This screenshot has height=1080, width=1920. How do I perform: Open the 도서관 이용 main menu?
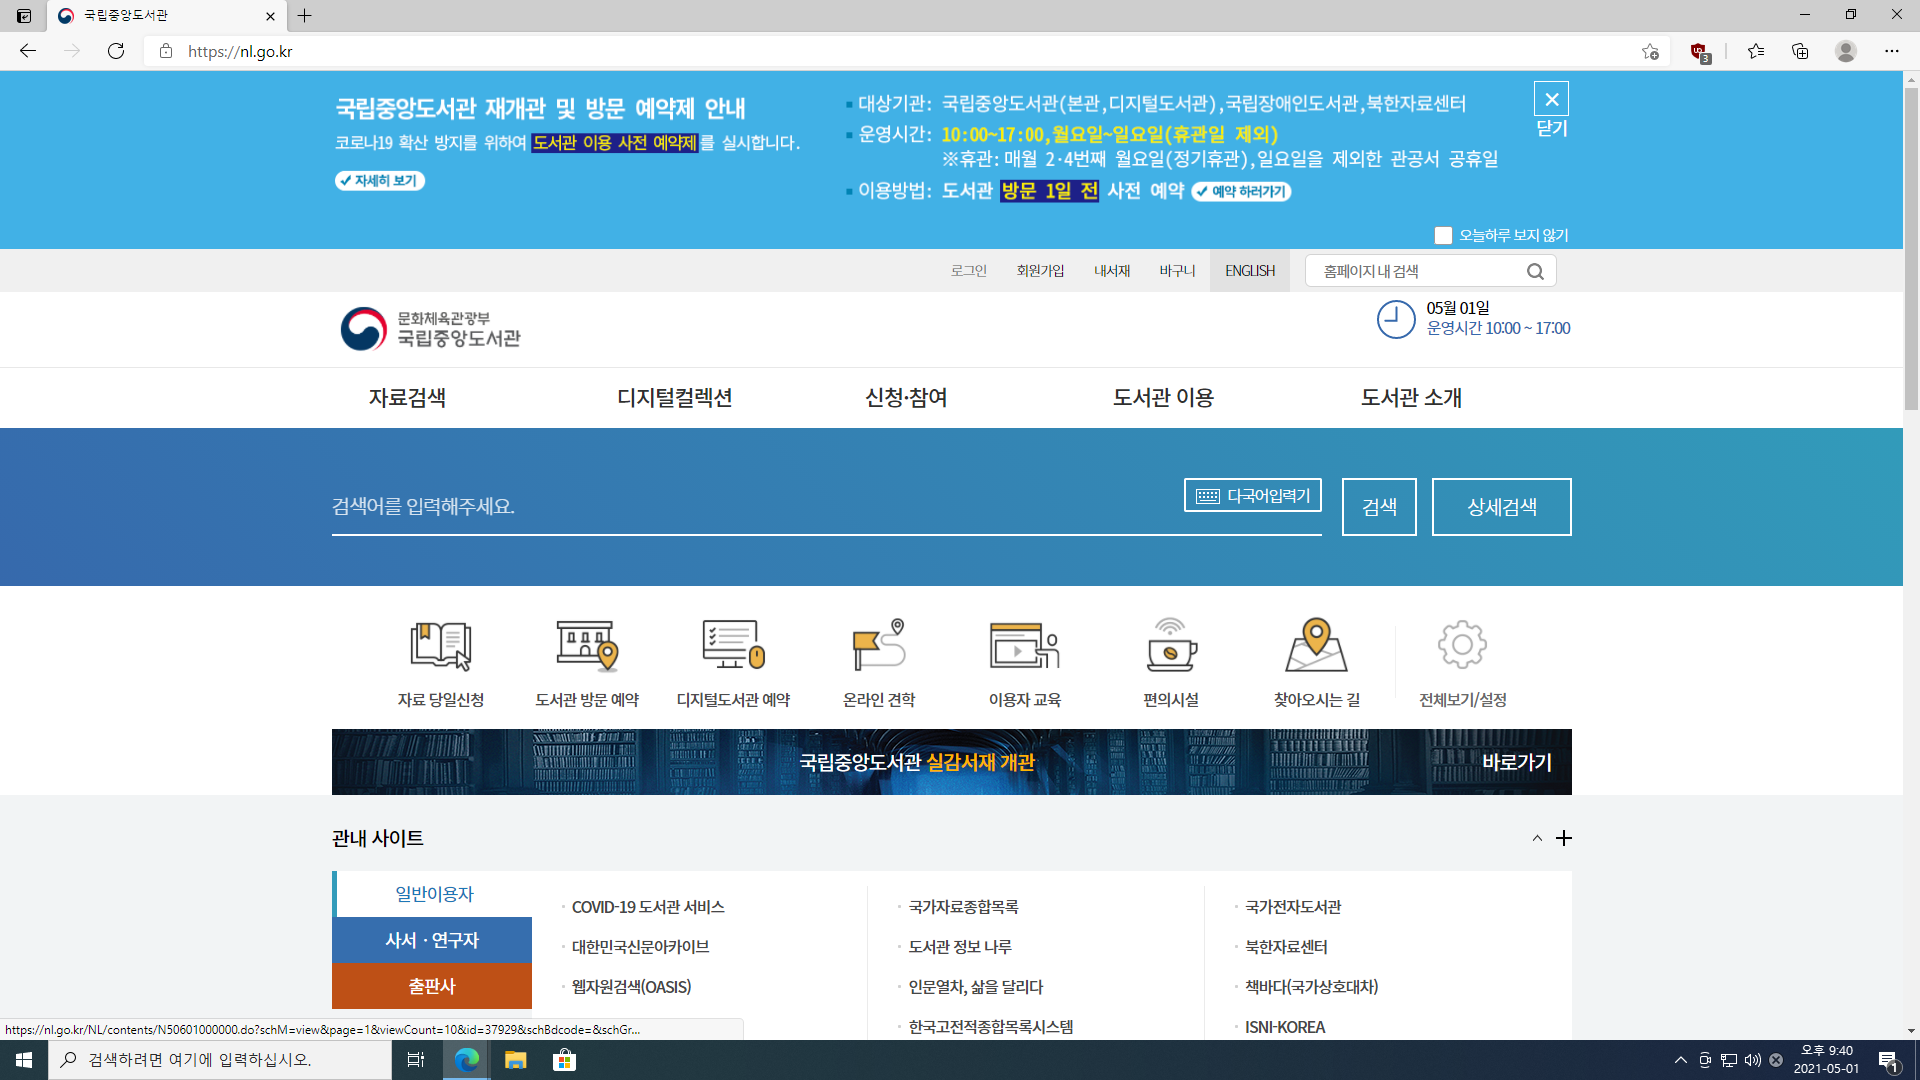pos(1163,398)
